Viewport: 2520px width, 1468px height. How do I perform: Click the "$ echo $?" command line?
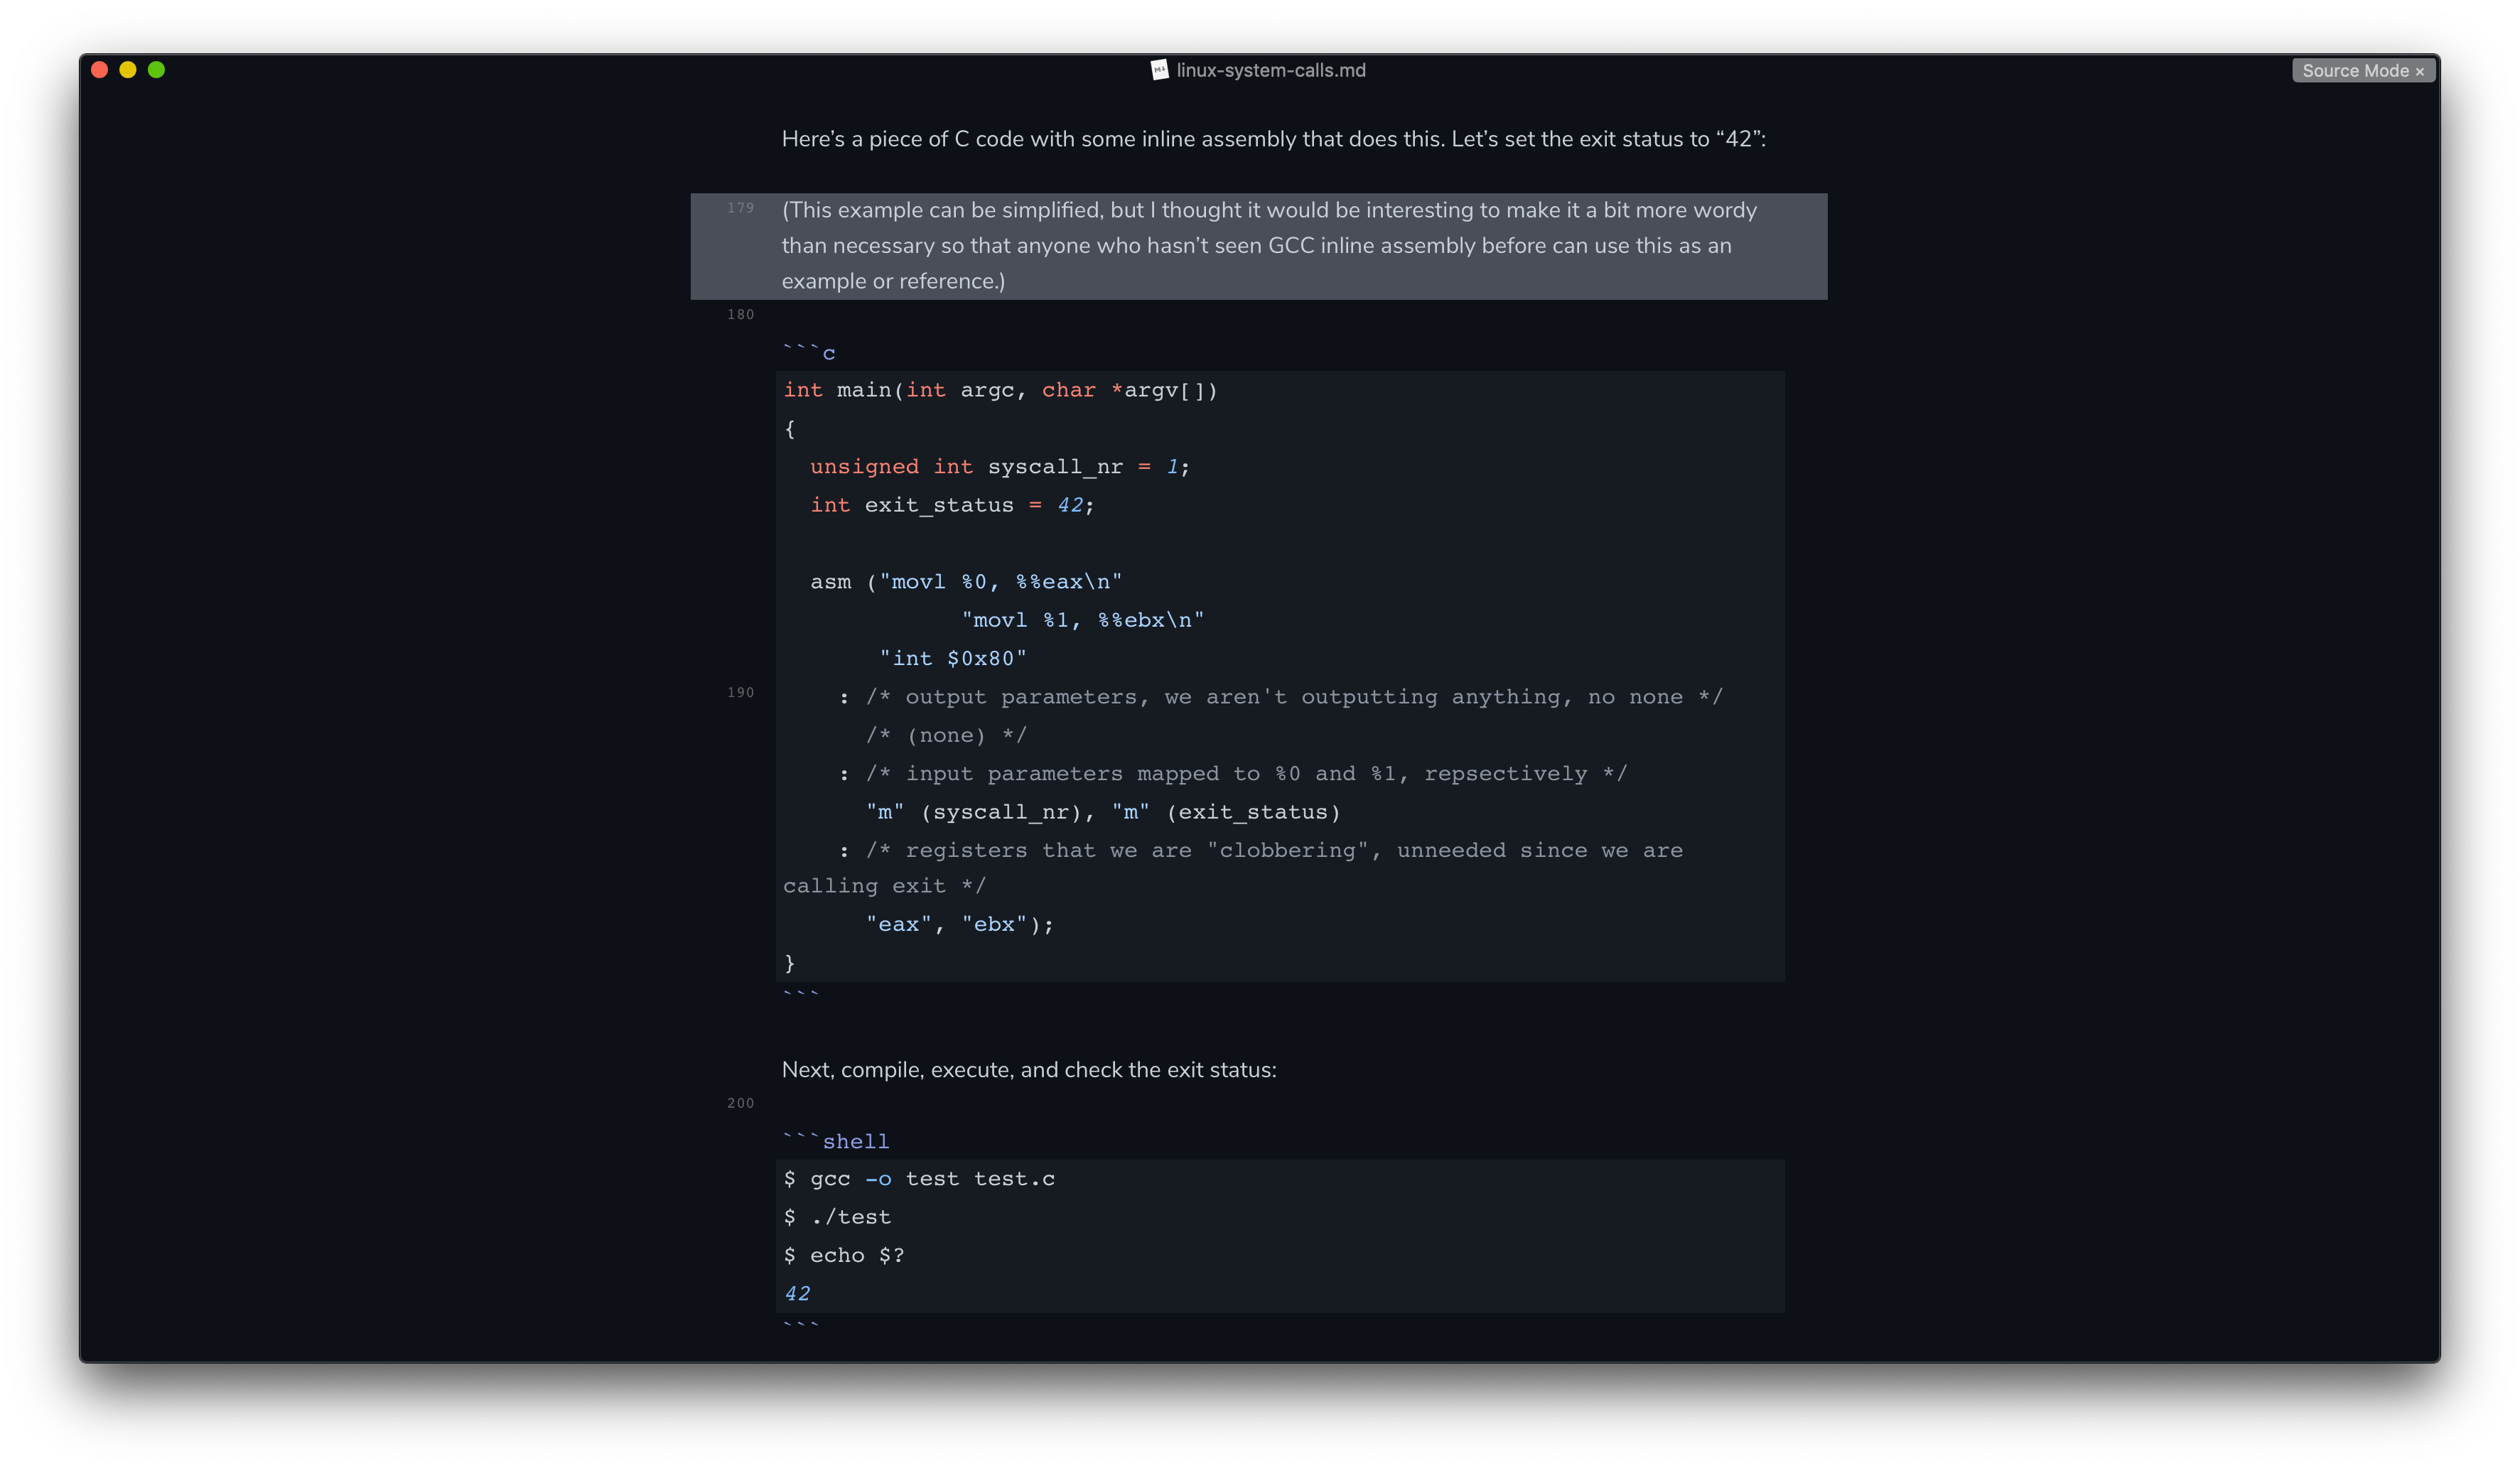tap(844, 1256)
